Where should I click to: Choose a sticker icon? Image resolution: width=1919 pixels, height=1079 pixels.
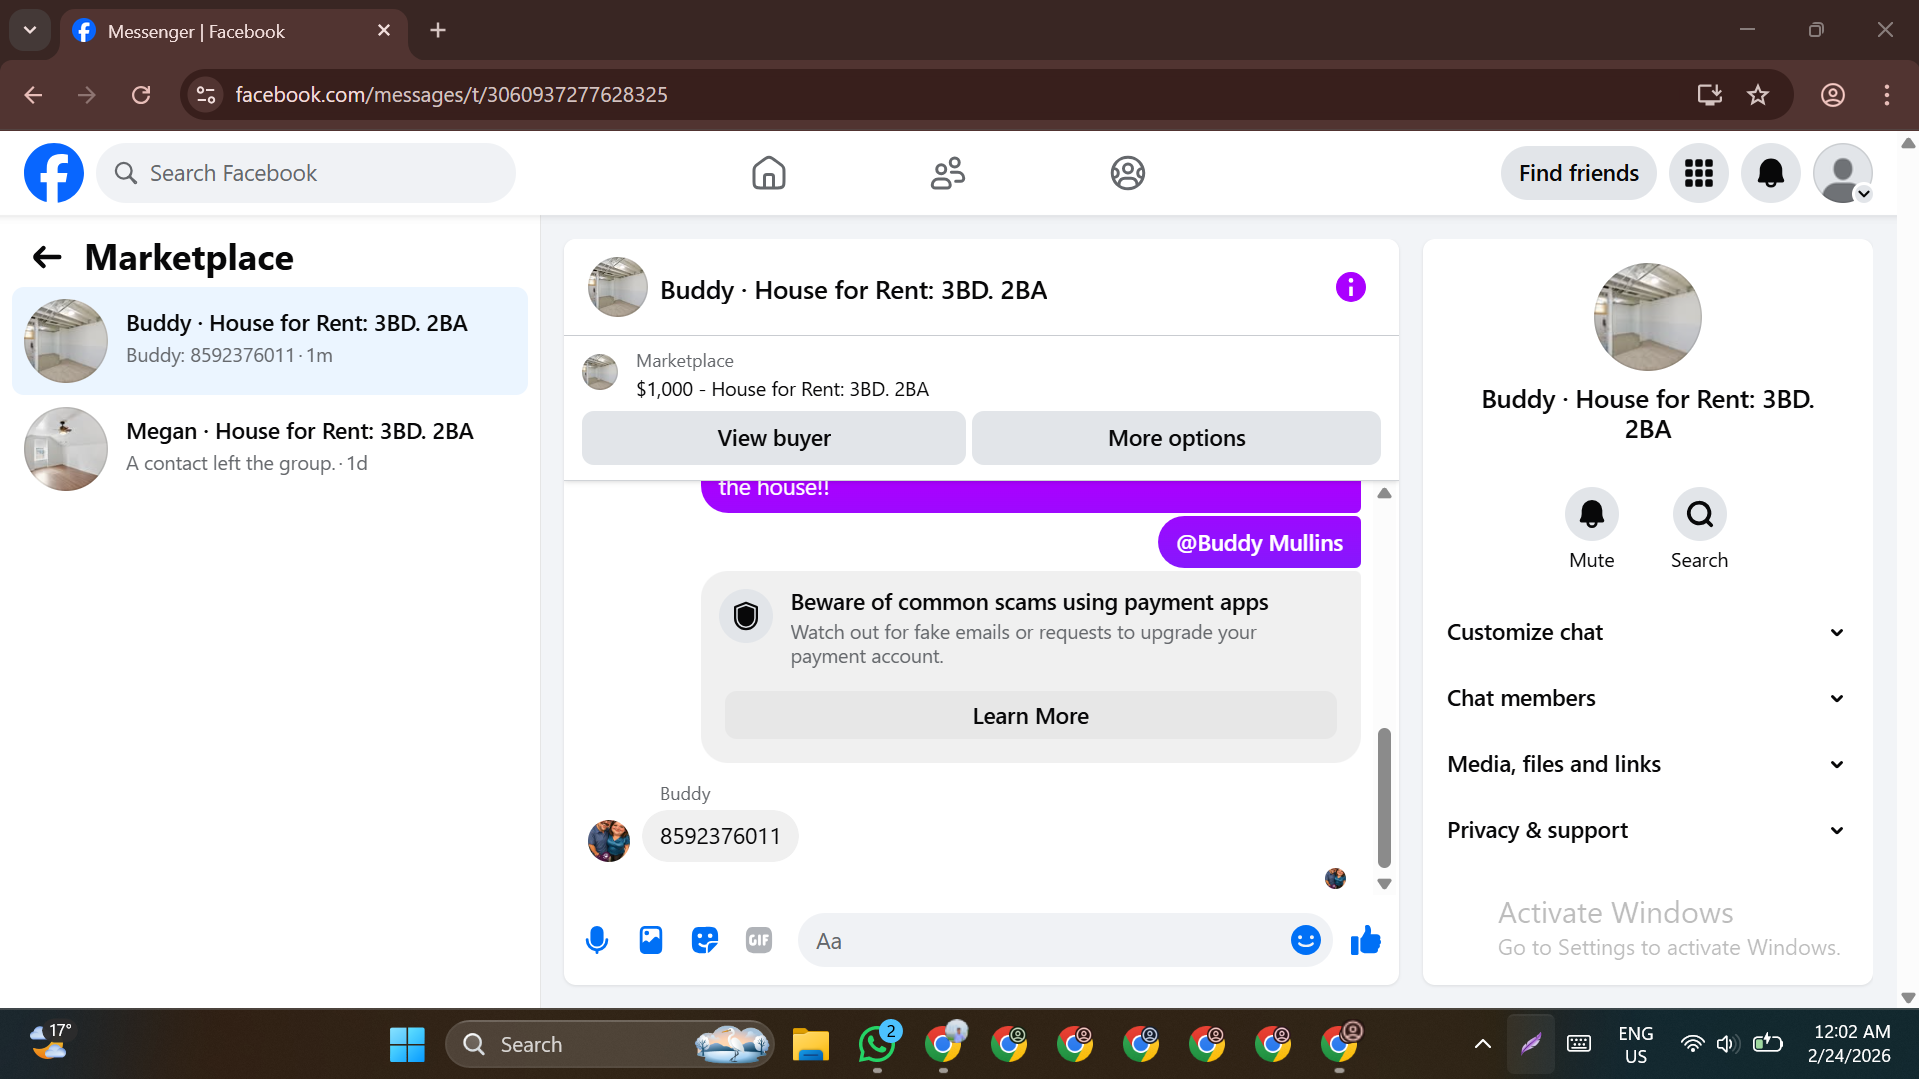click(x=705, y=940)
